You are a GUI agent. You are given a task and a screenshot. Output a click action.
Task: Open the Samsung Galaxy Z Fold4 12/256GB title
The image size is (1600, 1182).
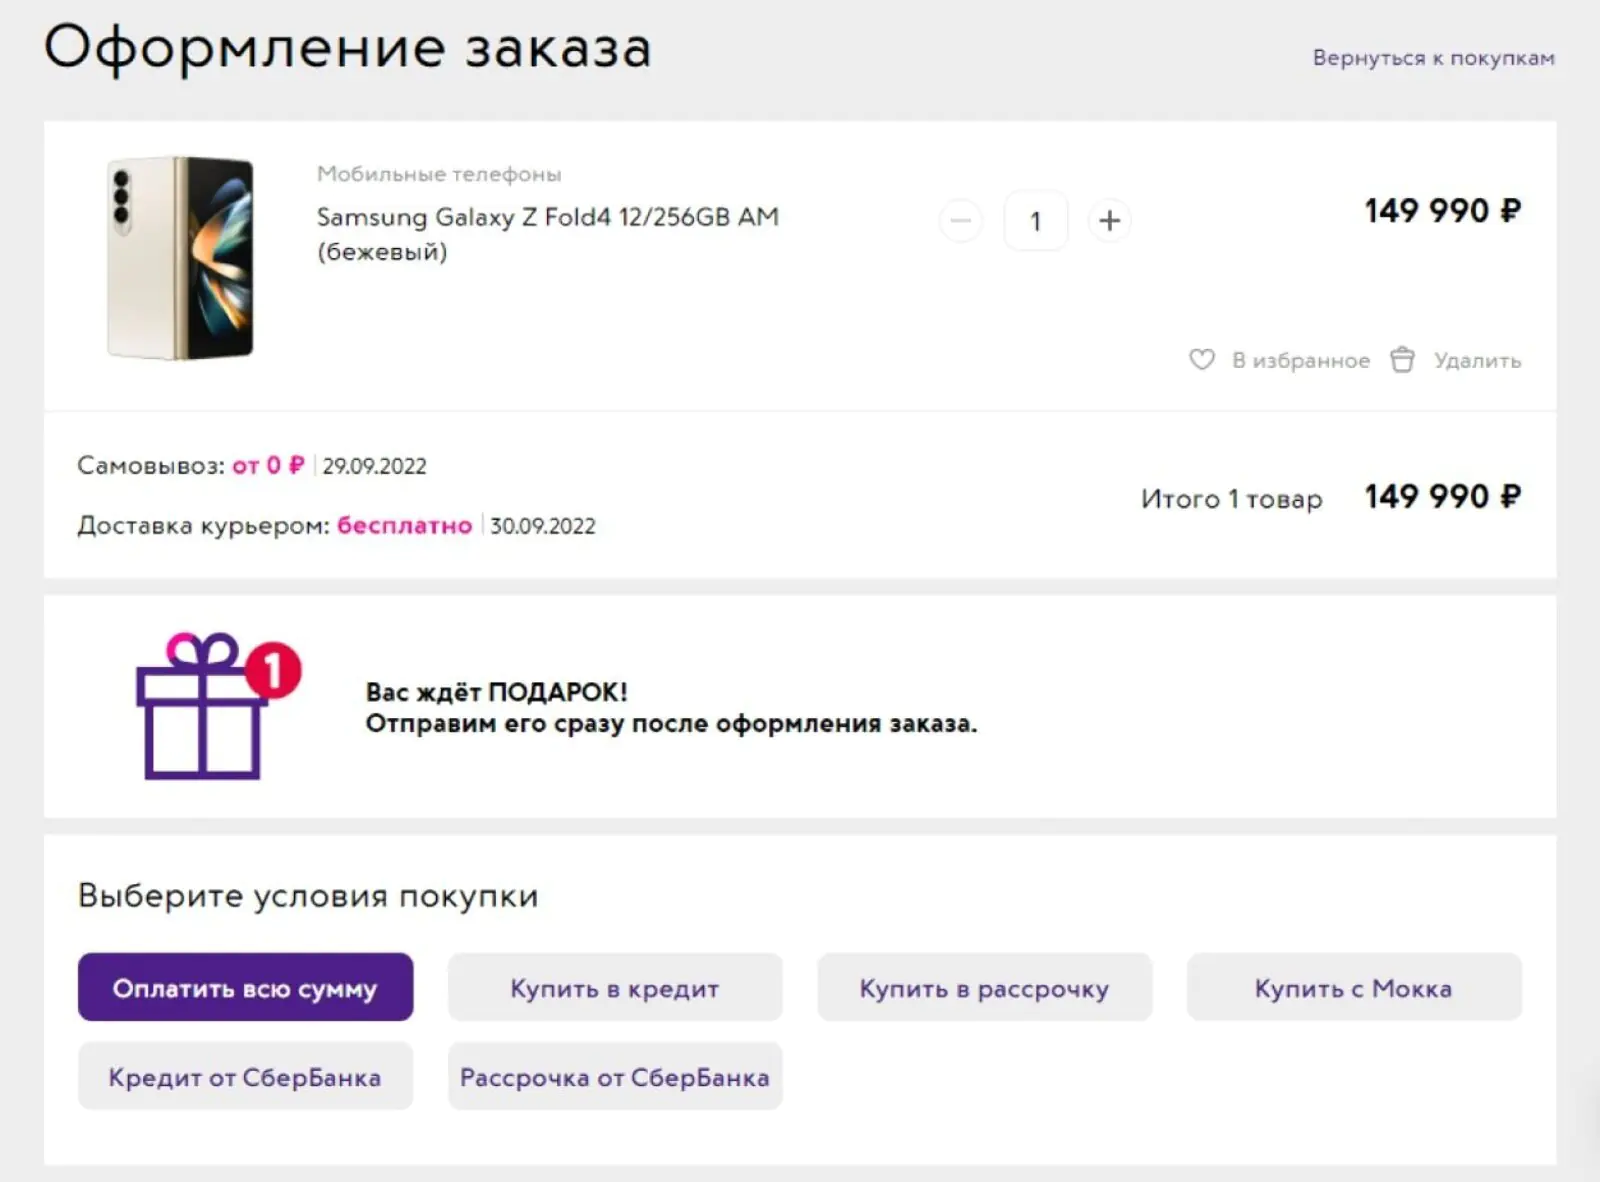pos(548,233)
